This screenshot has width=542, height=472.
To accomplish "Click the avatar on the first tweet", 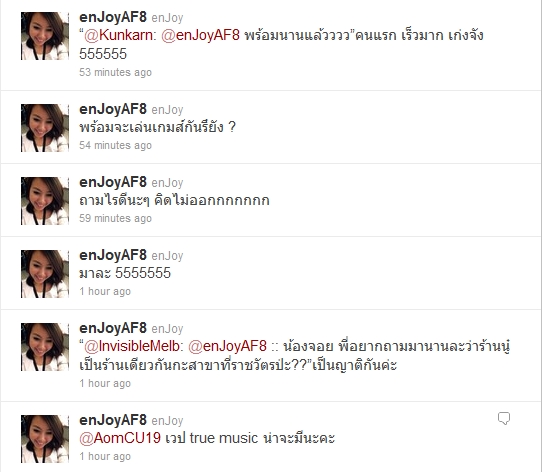I will pyautogui.click(x=45, y=36).
